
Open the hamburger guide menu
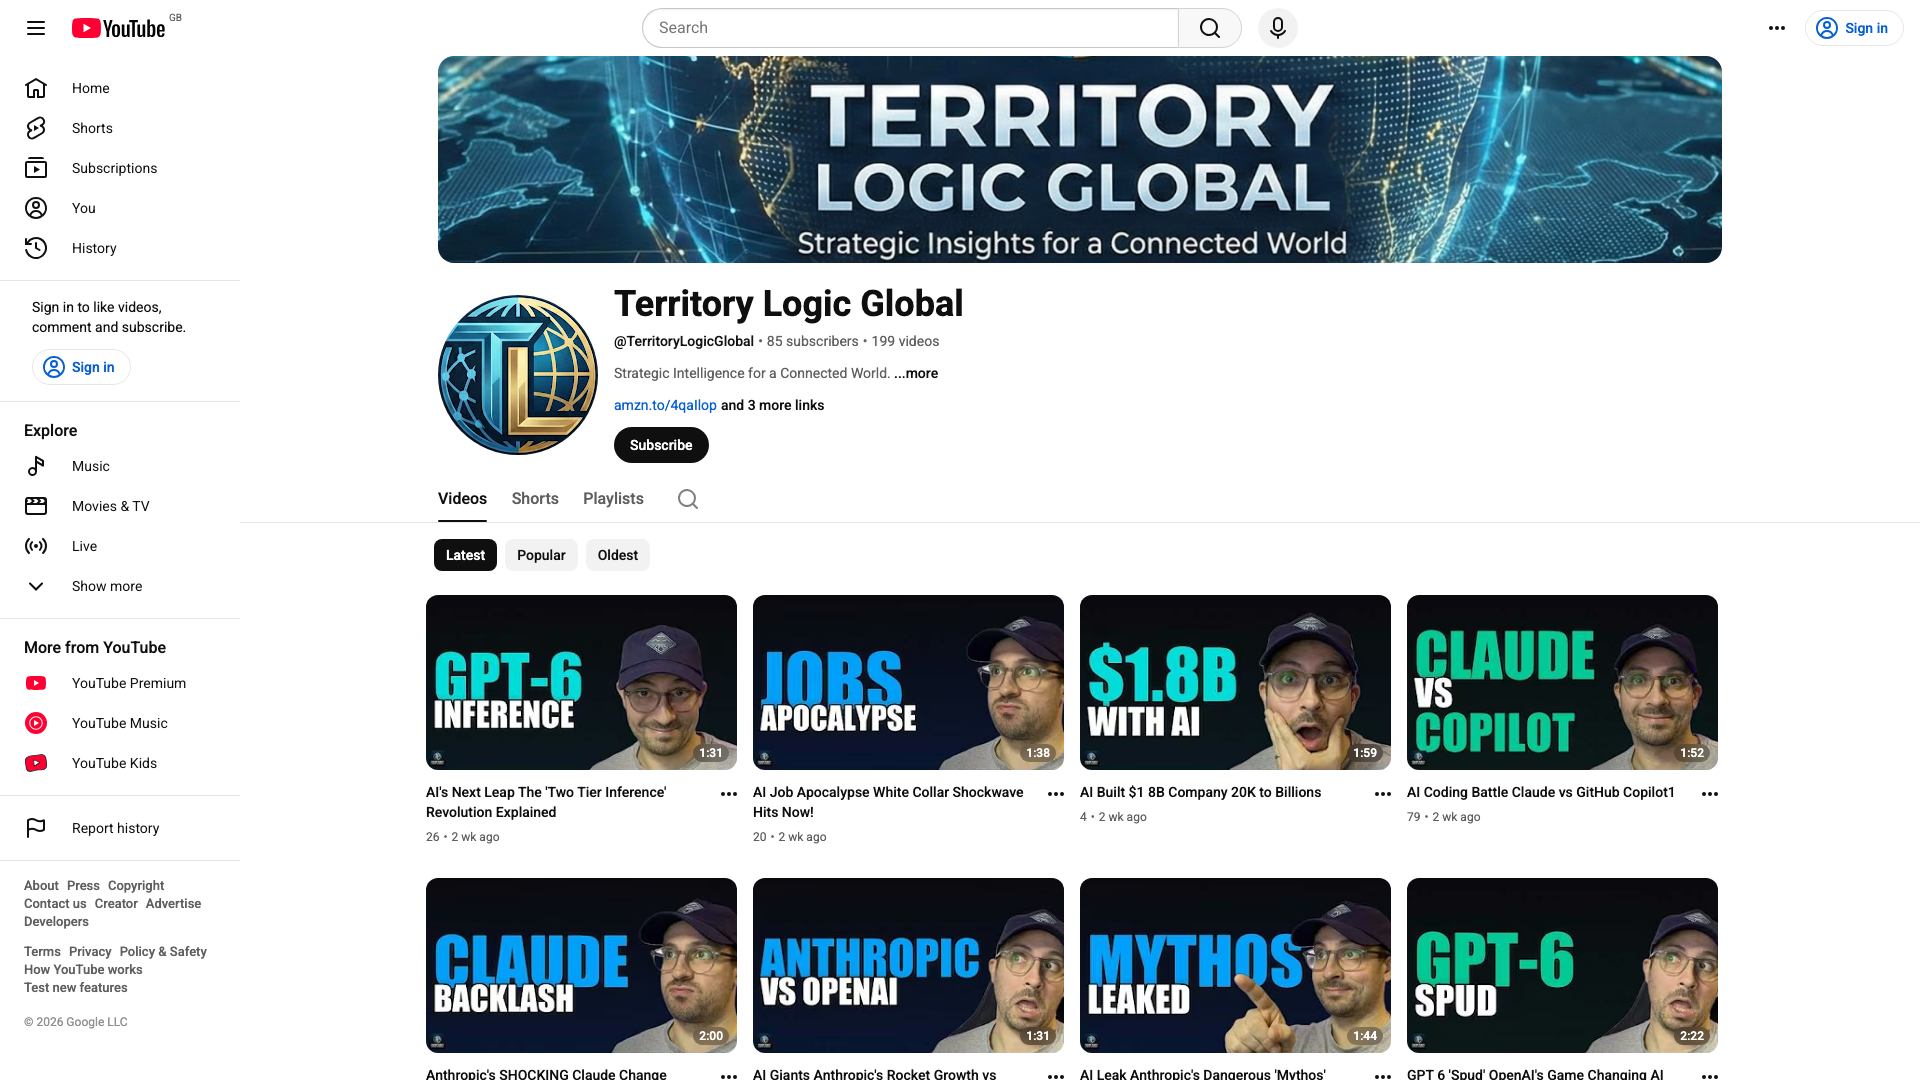[36, 28]
